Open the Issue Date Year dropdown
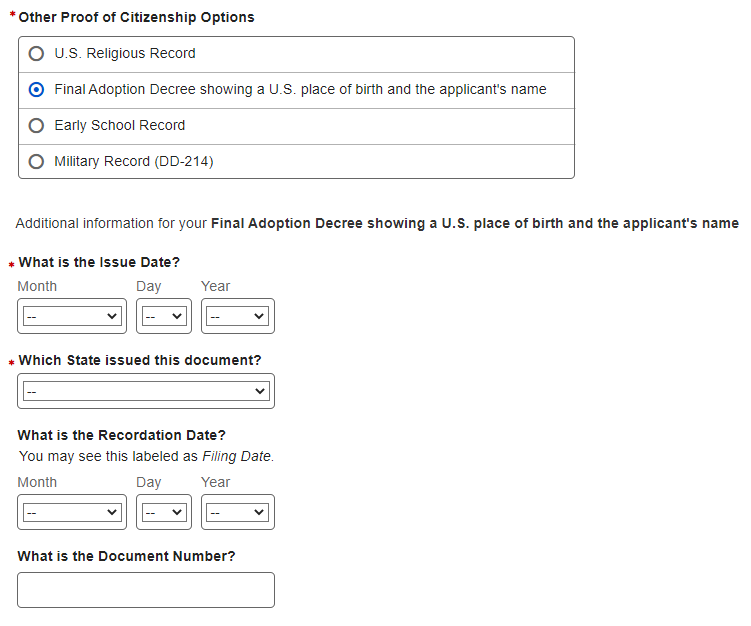 click(237, 316)
